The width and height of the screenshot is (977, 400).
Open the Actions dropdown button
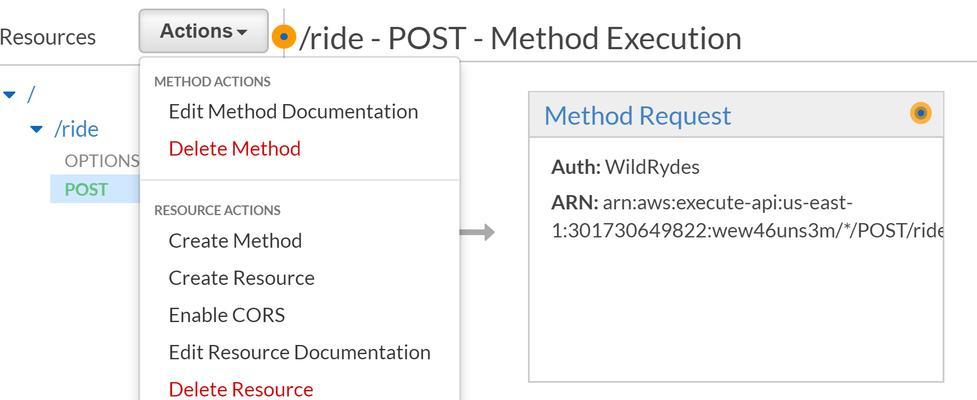[x=203, y=31]
